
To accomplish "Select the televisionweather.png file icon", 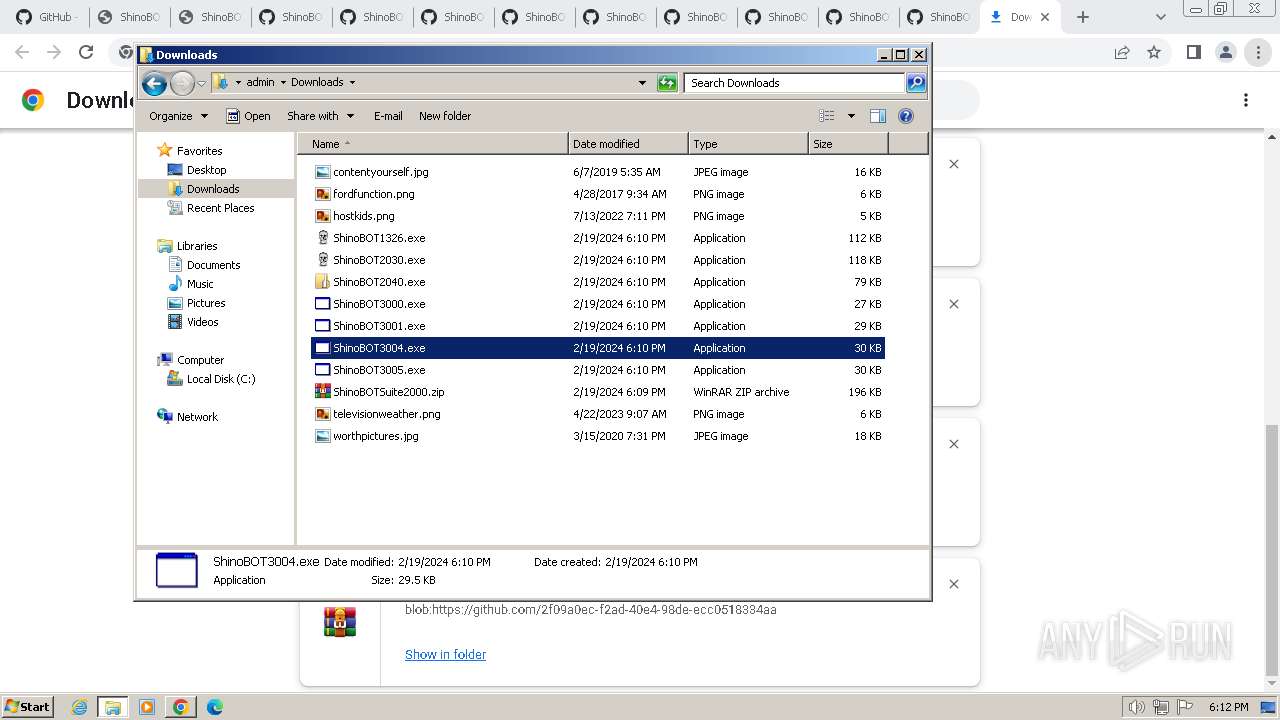I will tap(322, 414).
